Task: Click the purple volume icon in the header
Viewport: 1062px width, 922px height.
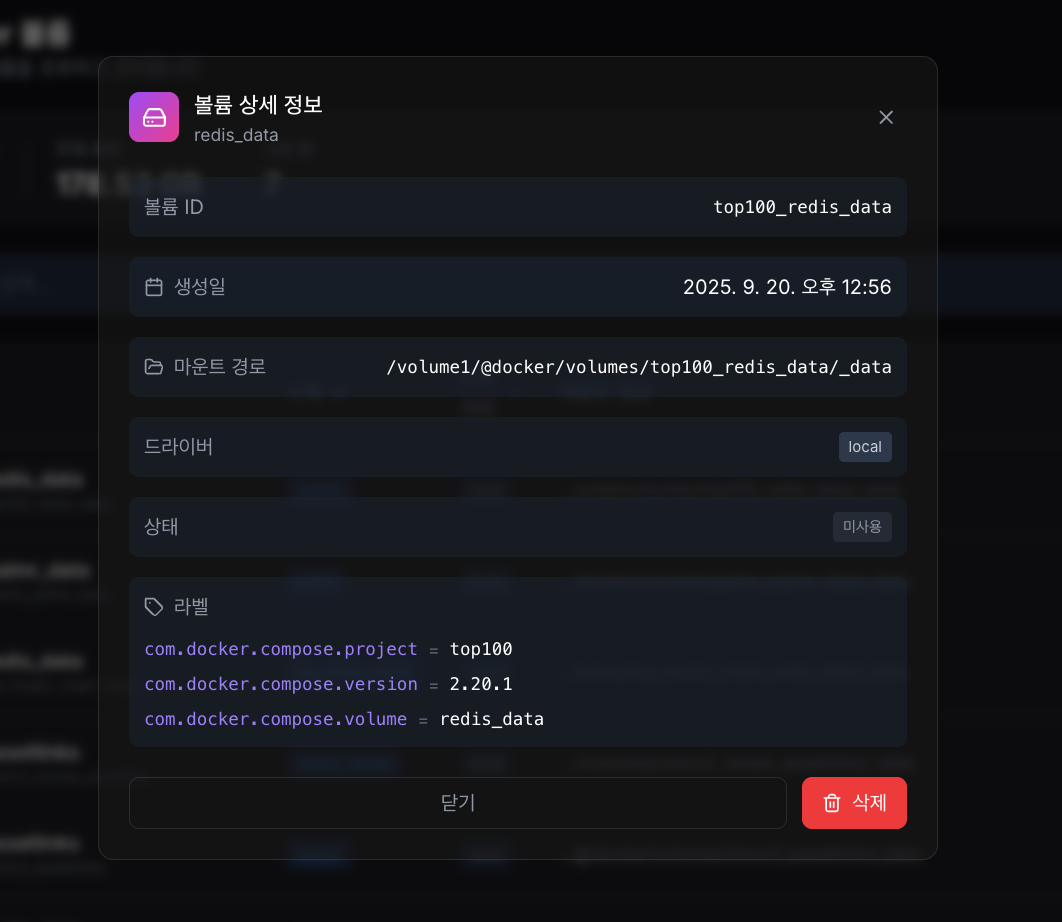Action: 154,117
